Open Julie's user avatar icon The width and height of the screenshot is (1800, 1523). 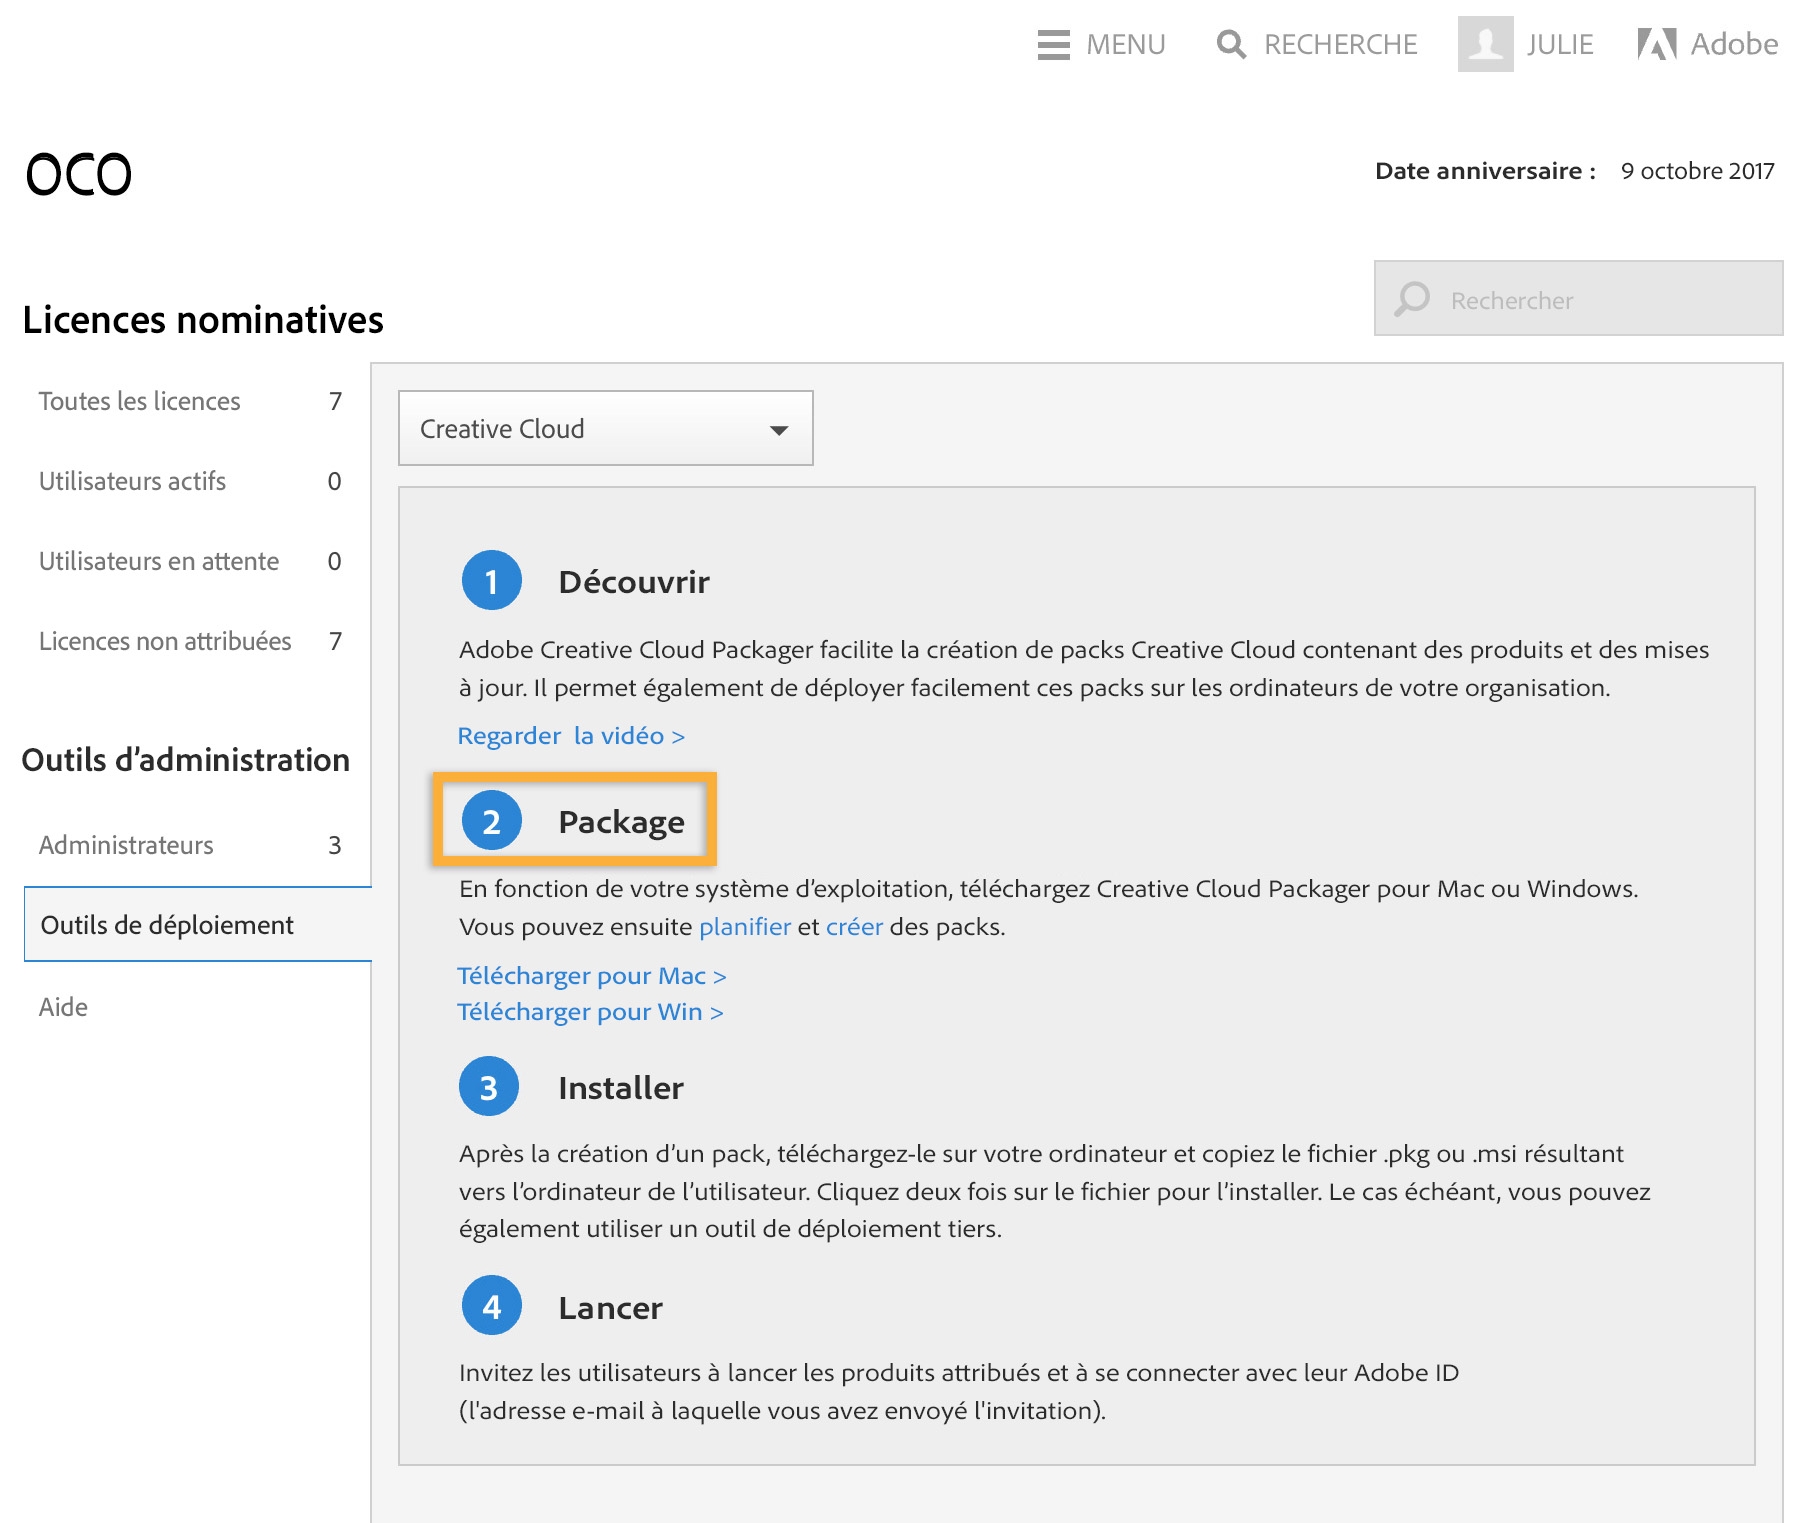click(x=1485, y=44)
